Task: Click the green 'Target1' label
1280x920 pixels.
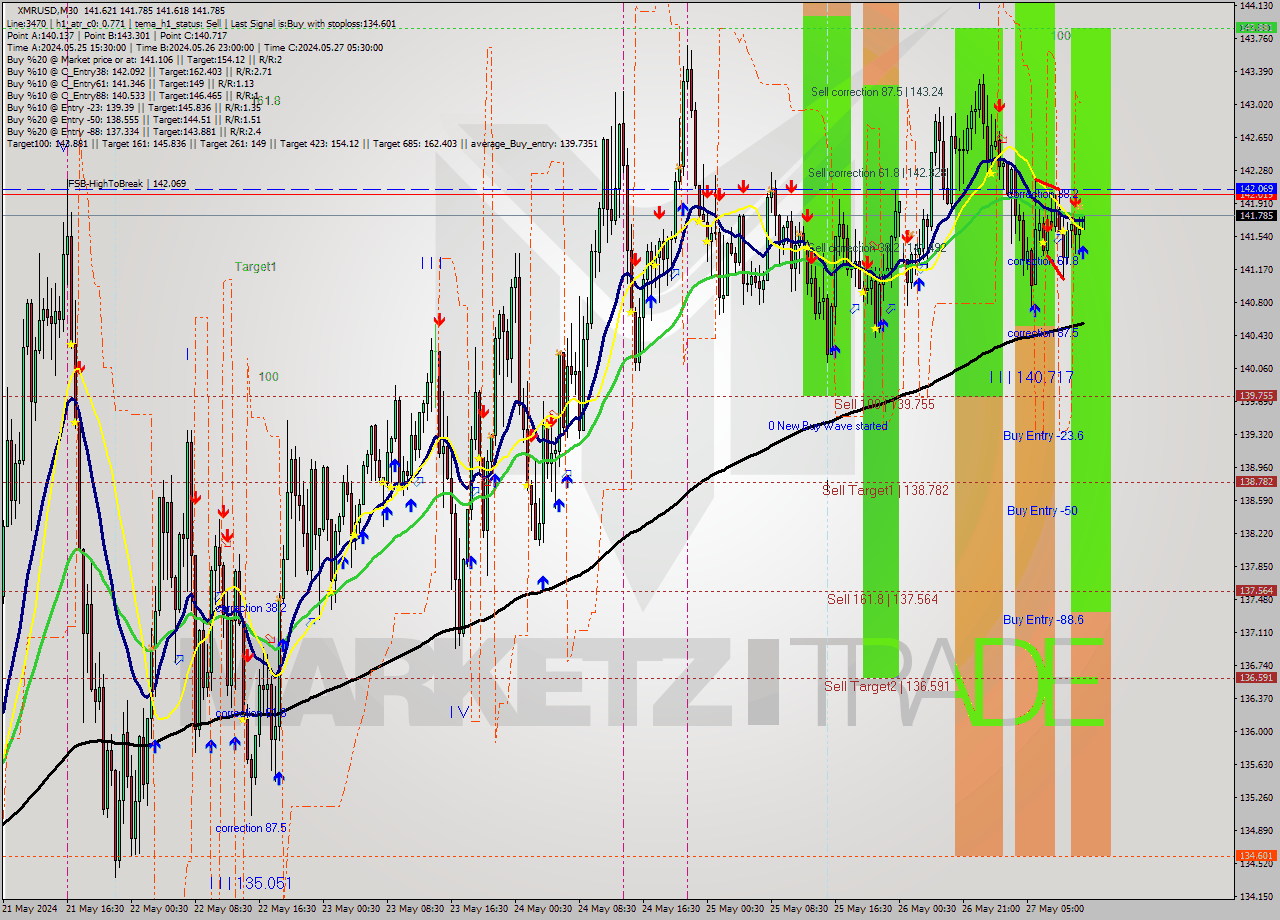Action: coord(255,267)
